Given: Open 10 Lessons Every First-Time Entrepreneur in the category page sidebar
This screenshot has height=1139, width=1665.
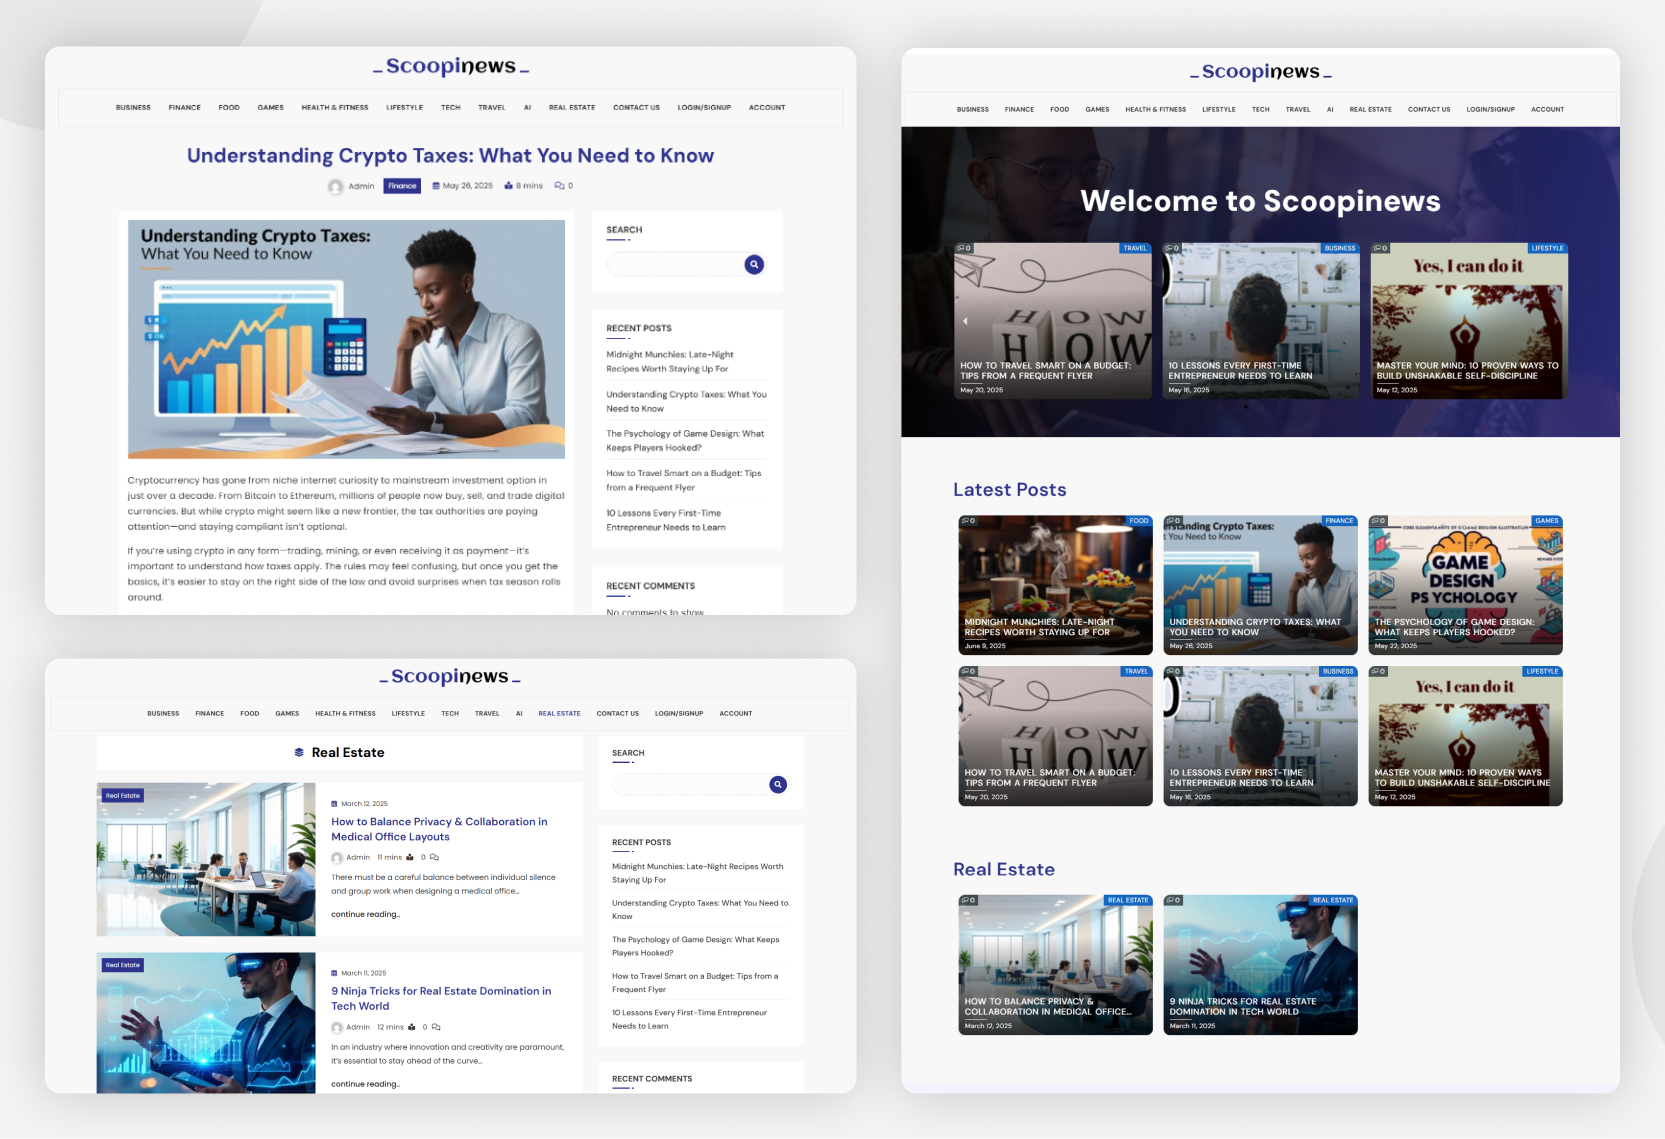Looking at the screenshot, I should click(689, 1019).
